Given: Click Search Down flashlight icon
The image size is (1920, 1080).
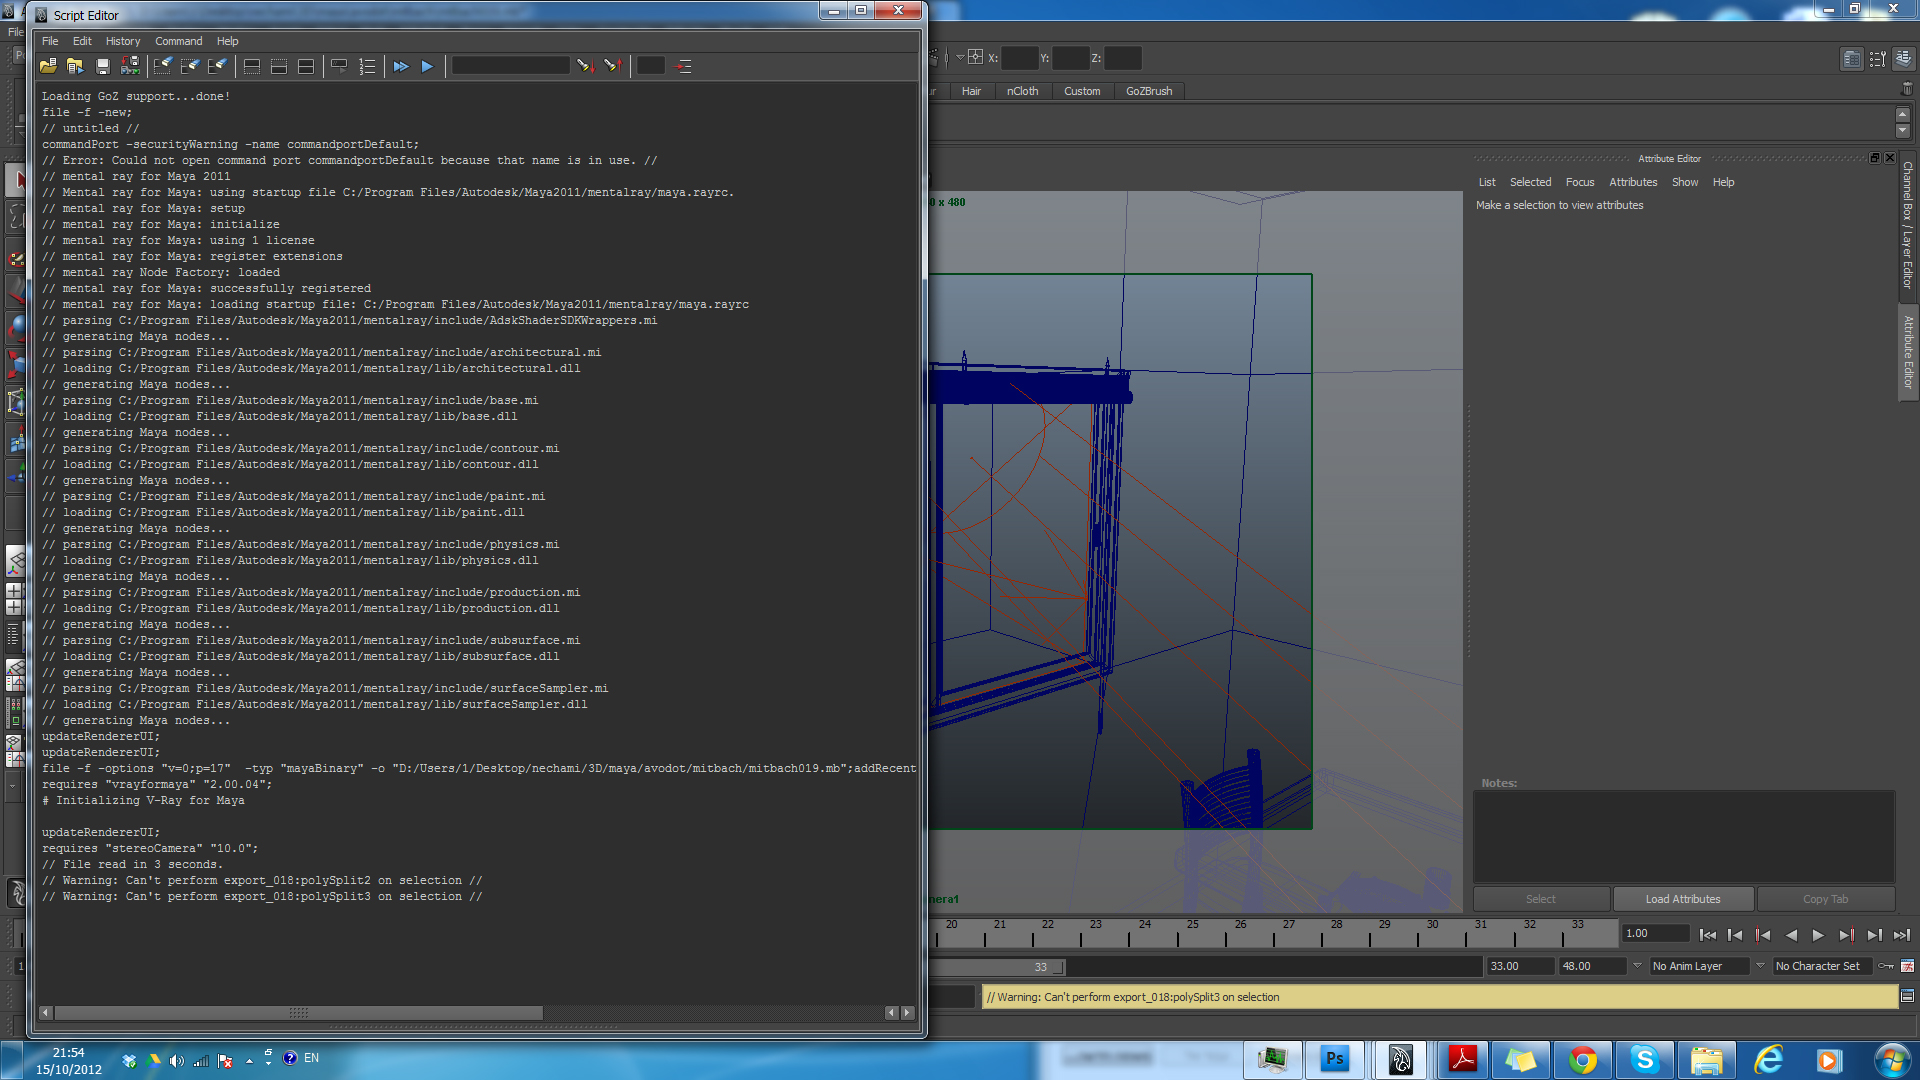Looking at the screenshot, I should (x=586, y=66).
